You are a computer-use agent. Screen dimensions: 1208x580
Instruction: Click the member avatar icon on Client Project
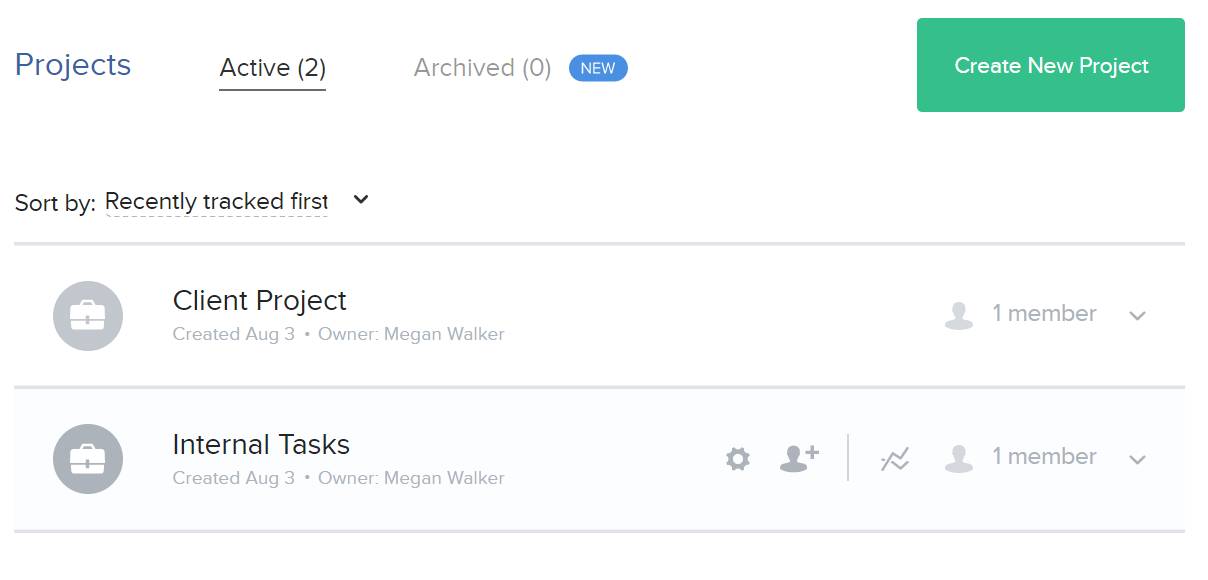click(x=958, y=313)
